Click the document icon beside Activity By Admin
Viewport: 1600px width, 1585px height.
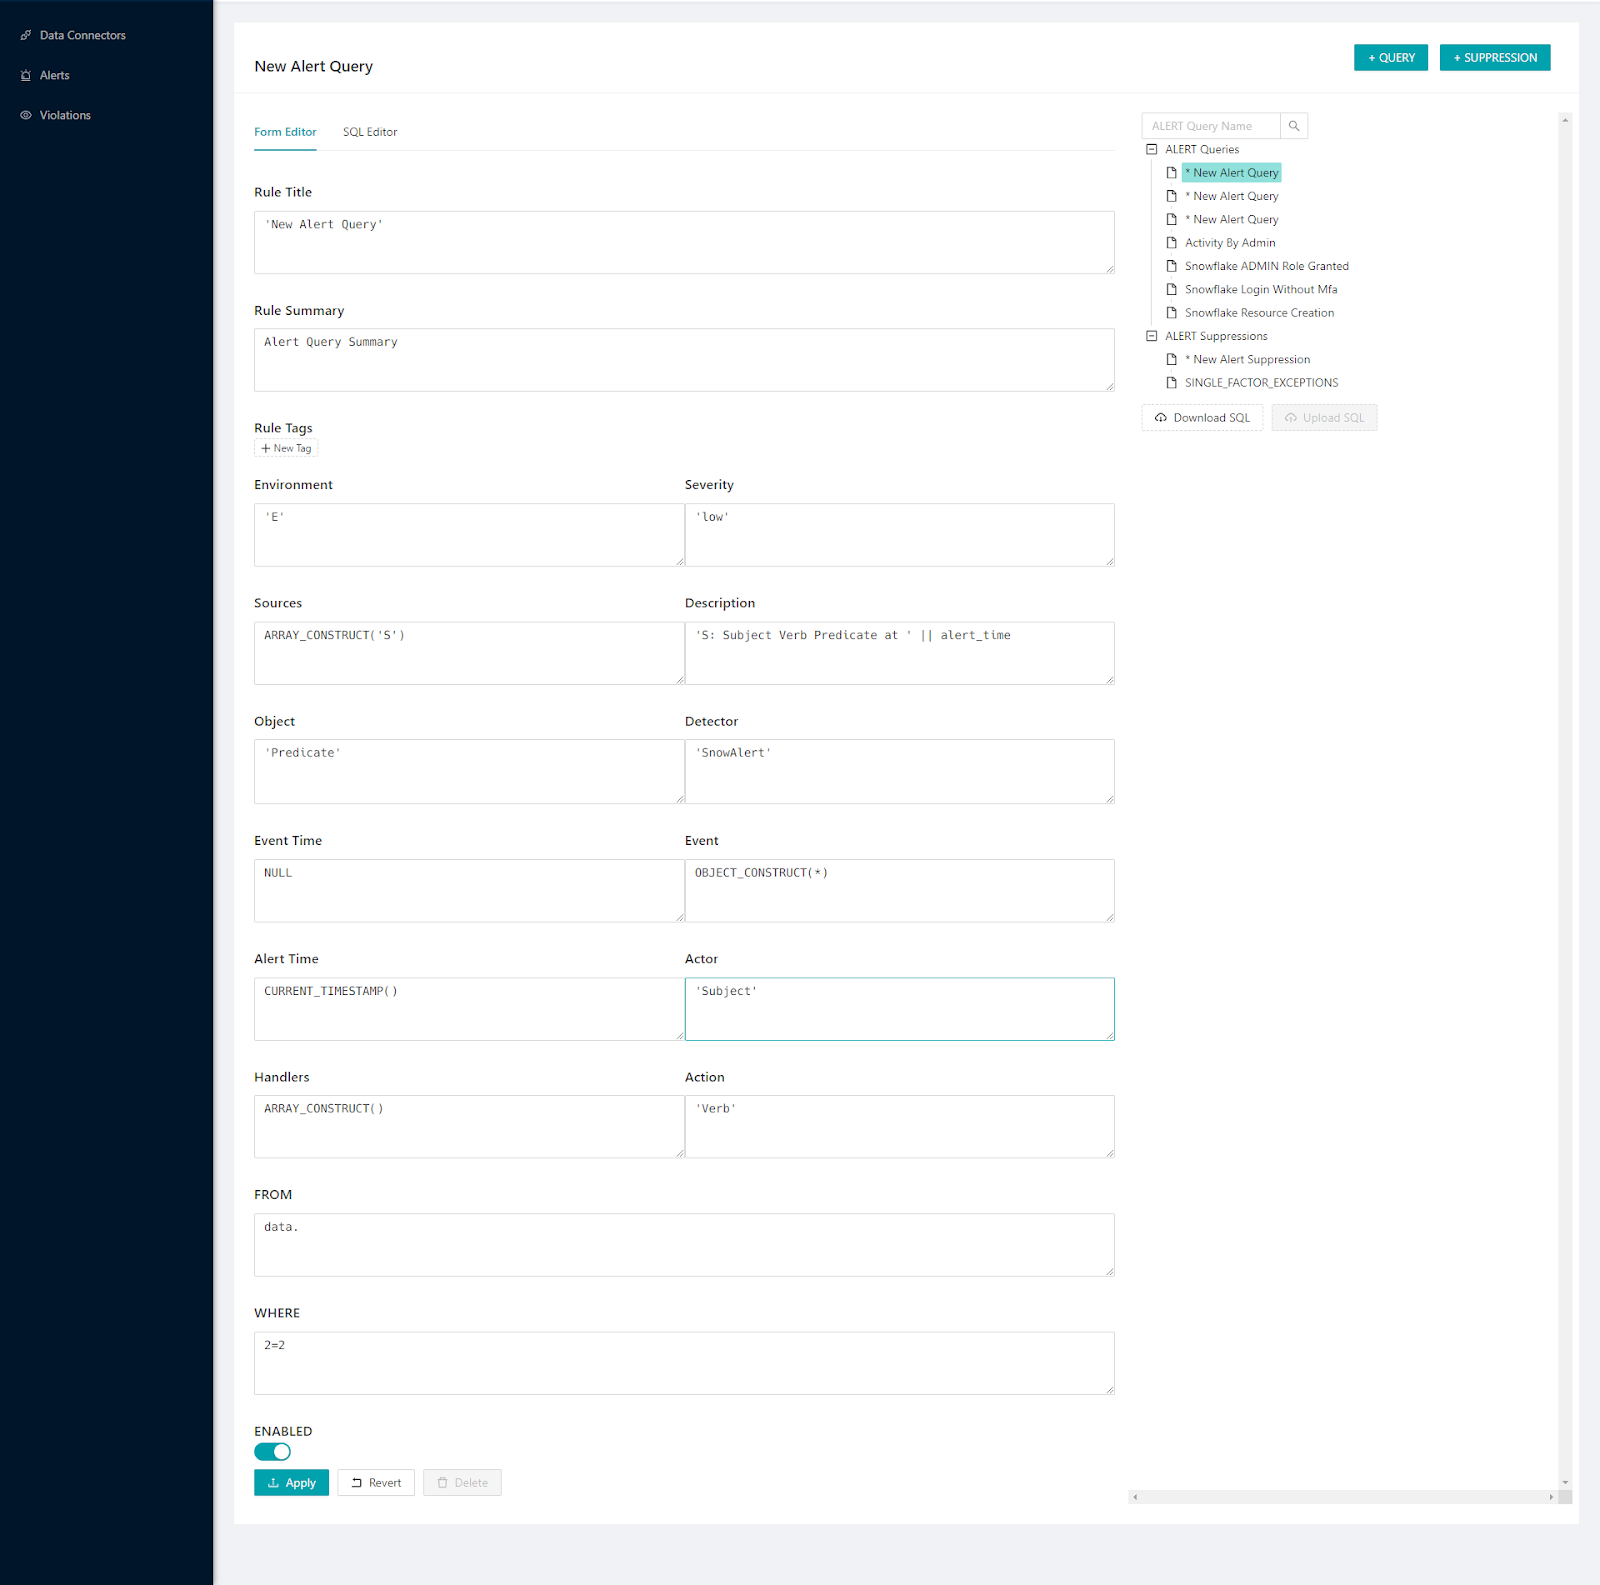[1172, 242]
